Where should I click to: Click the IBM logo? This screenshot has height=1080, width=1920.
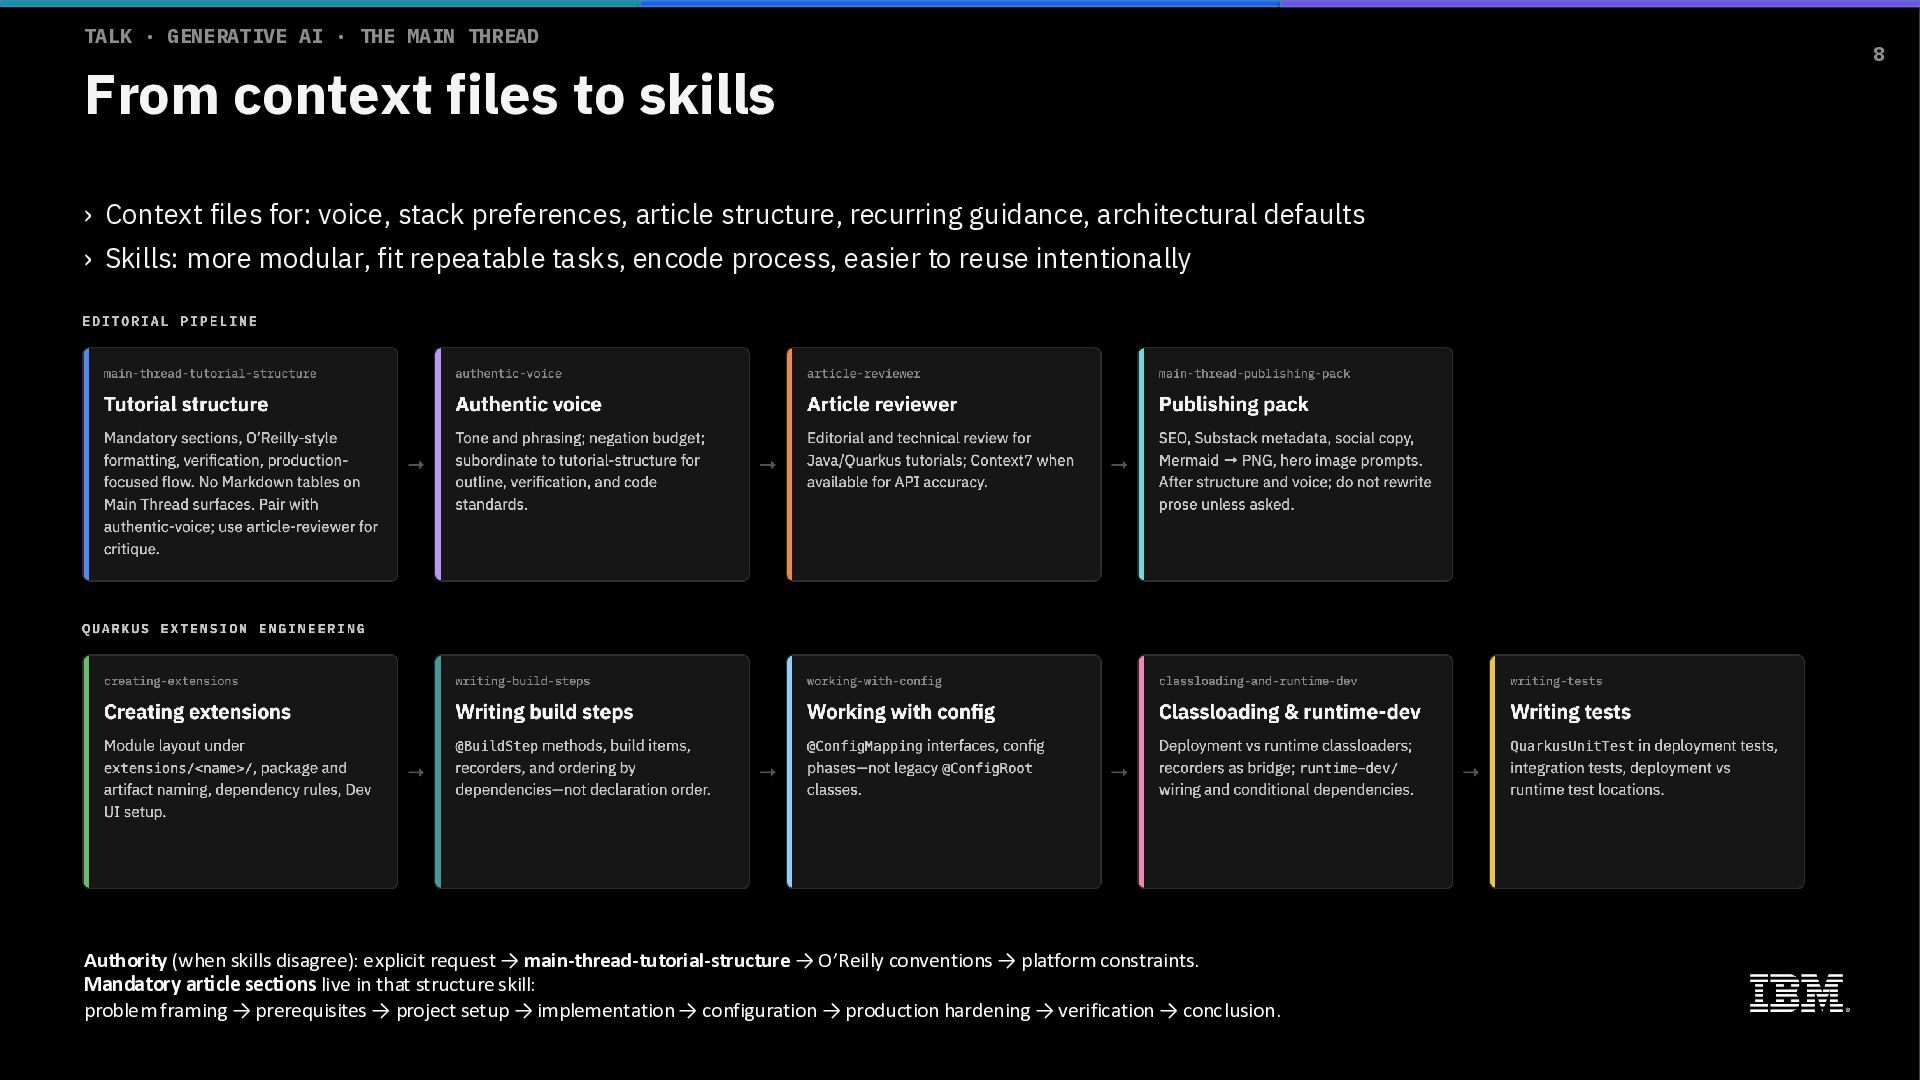1798,993
